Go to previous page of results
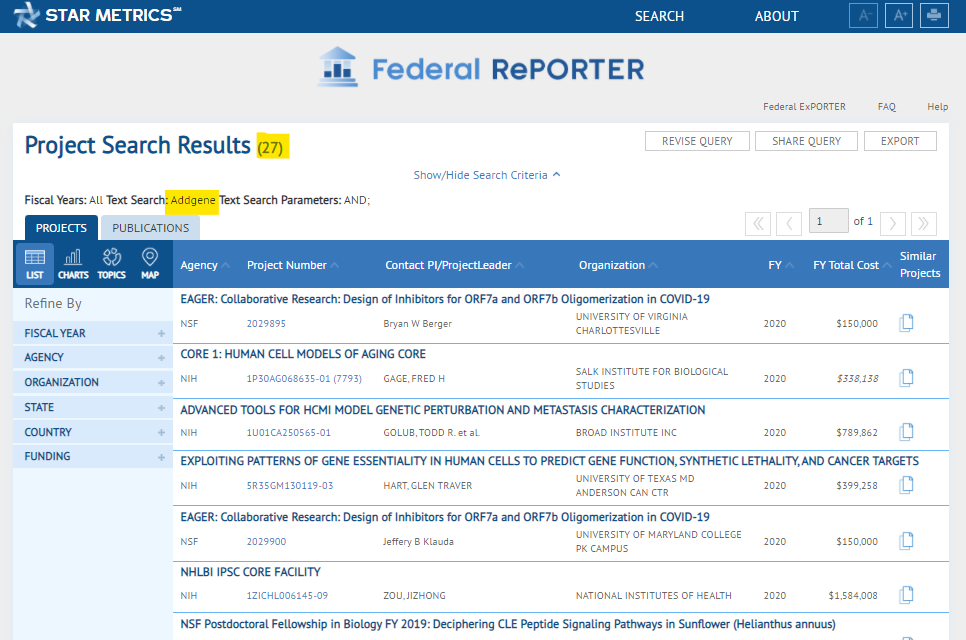The height and width of the screenshot is (640, 966). [789, 224]
